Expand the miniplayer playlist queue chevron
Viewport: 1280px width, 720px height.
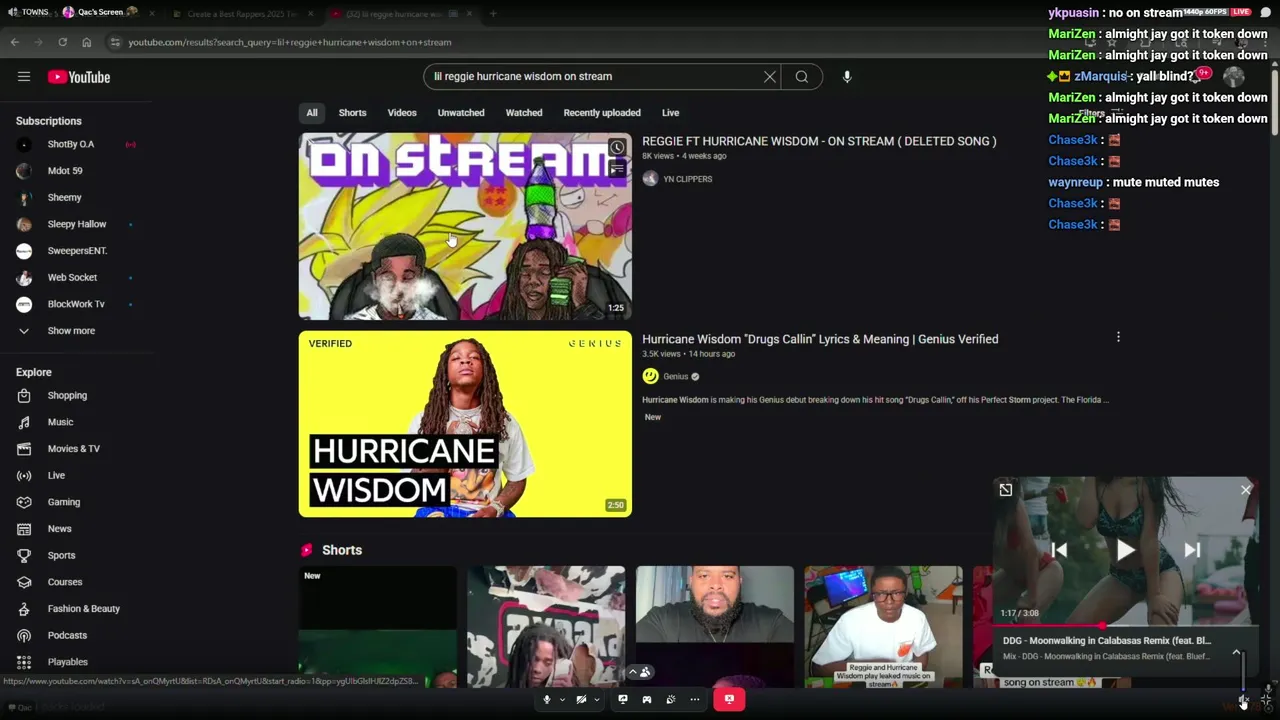coord(1236,652)
